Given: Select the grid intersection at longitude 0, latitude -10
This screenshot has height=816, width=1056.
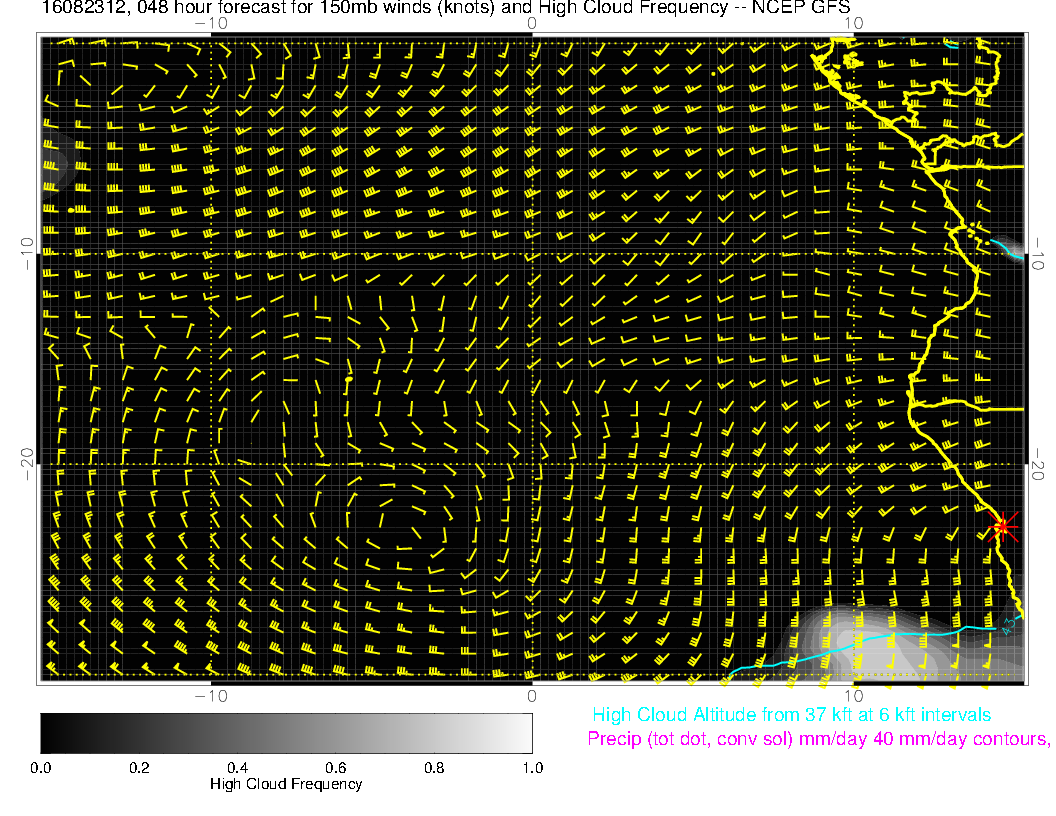Looking at the screenshot, I should (532, 252).
